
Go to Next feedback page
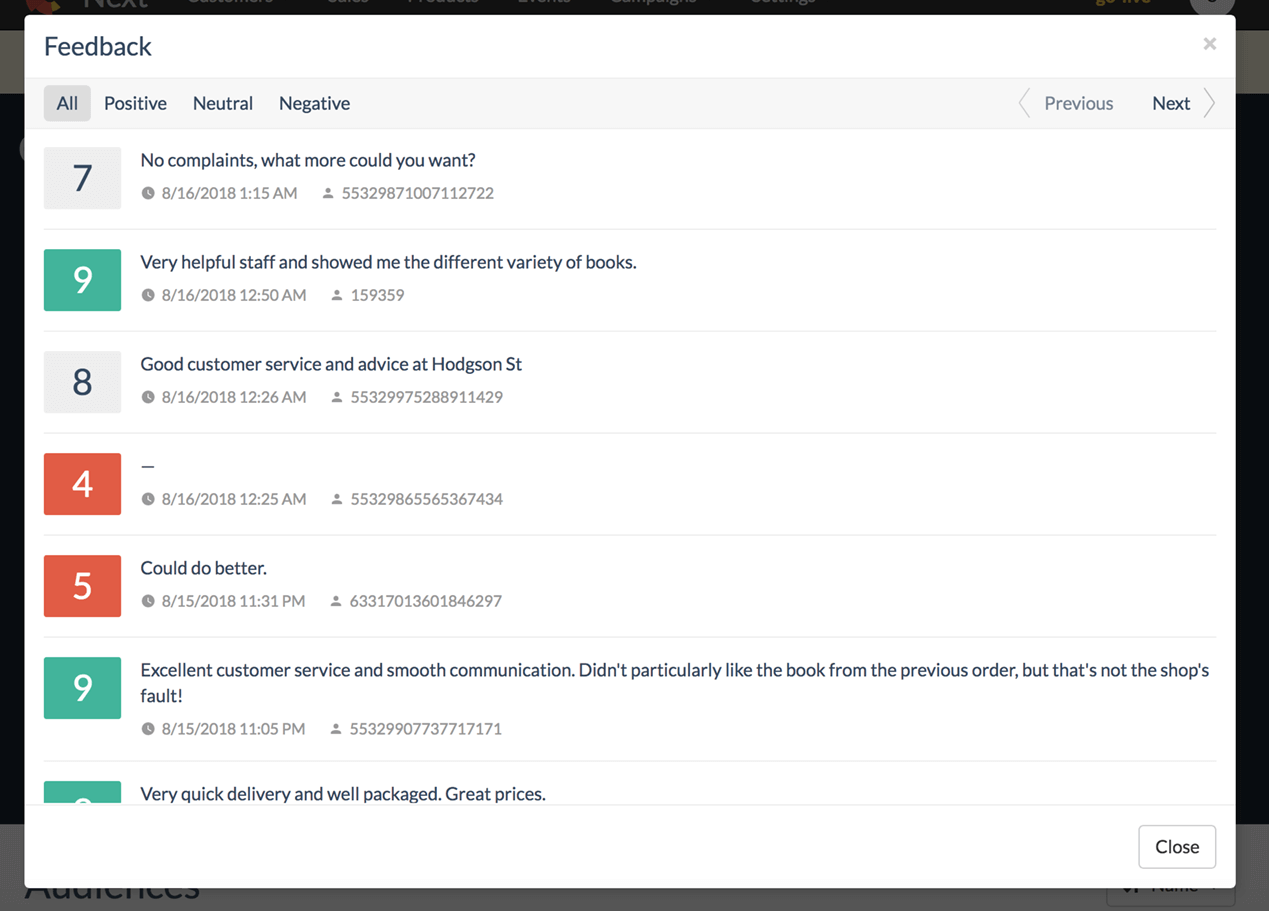click(x=1171, y=103)
